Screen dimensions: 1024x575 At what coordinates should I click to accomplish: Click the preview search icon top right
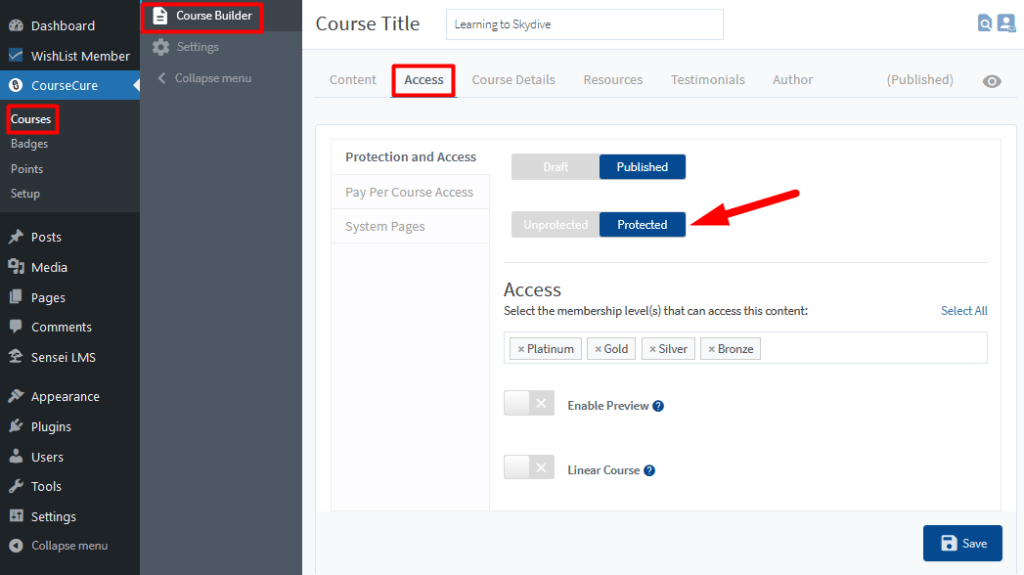[985, 24]
